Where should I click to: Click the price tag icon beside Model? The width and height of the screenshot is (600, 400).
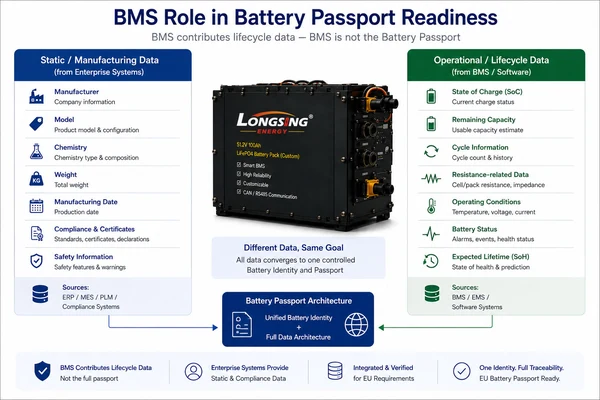[x=36, y=124]
